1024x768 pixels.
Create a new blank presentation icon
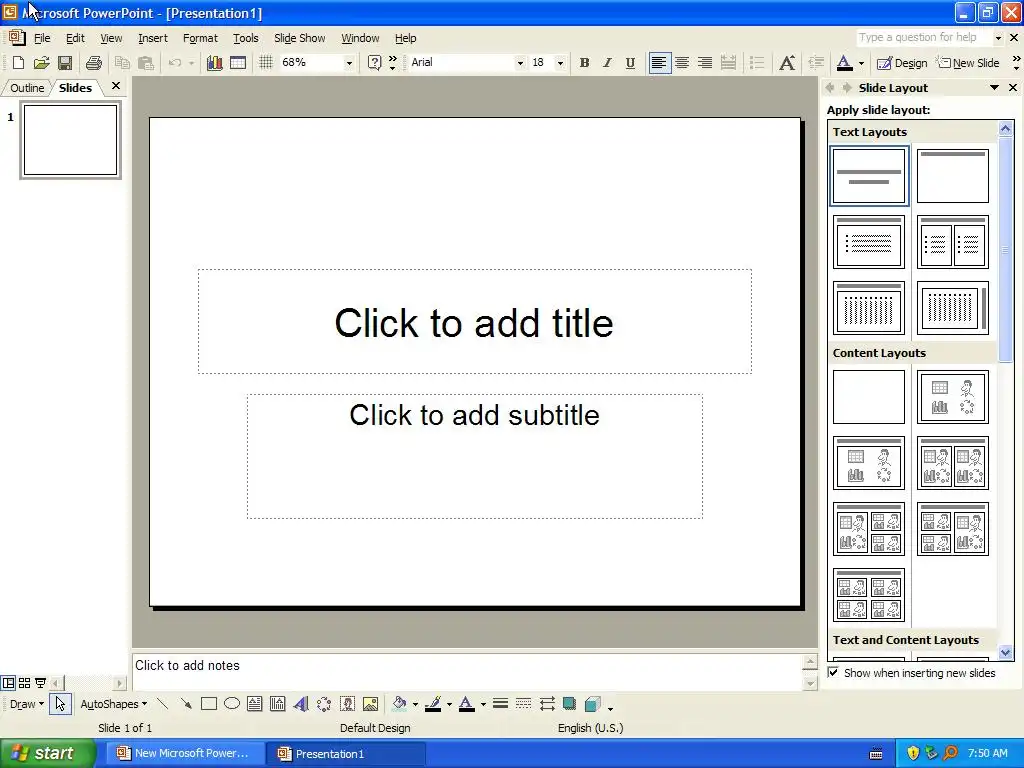click(18, 63)
